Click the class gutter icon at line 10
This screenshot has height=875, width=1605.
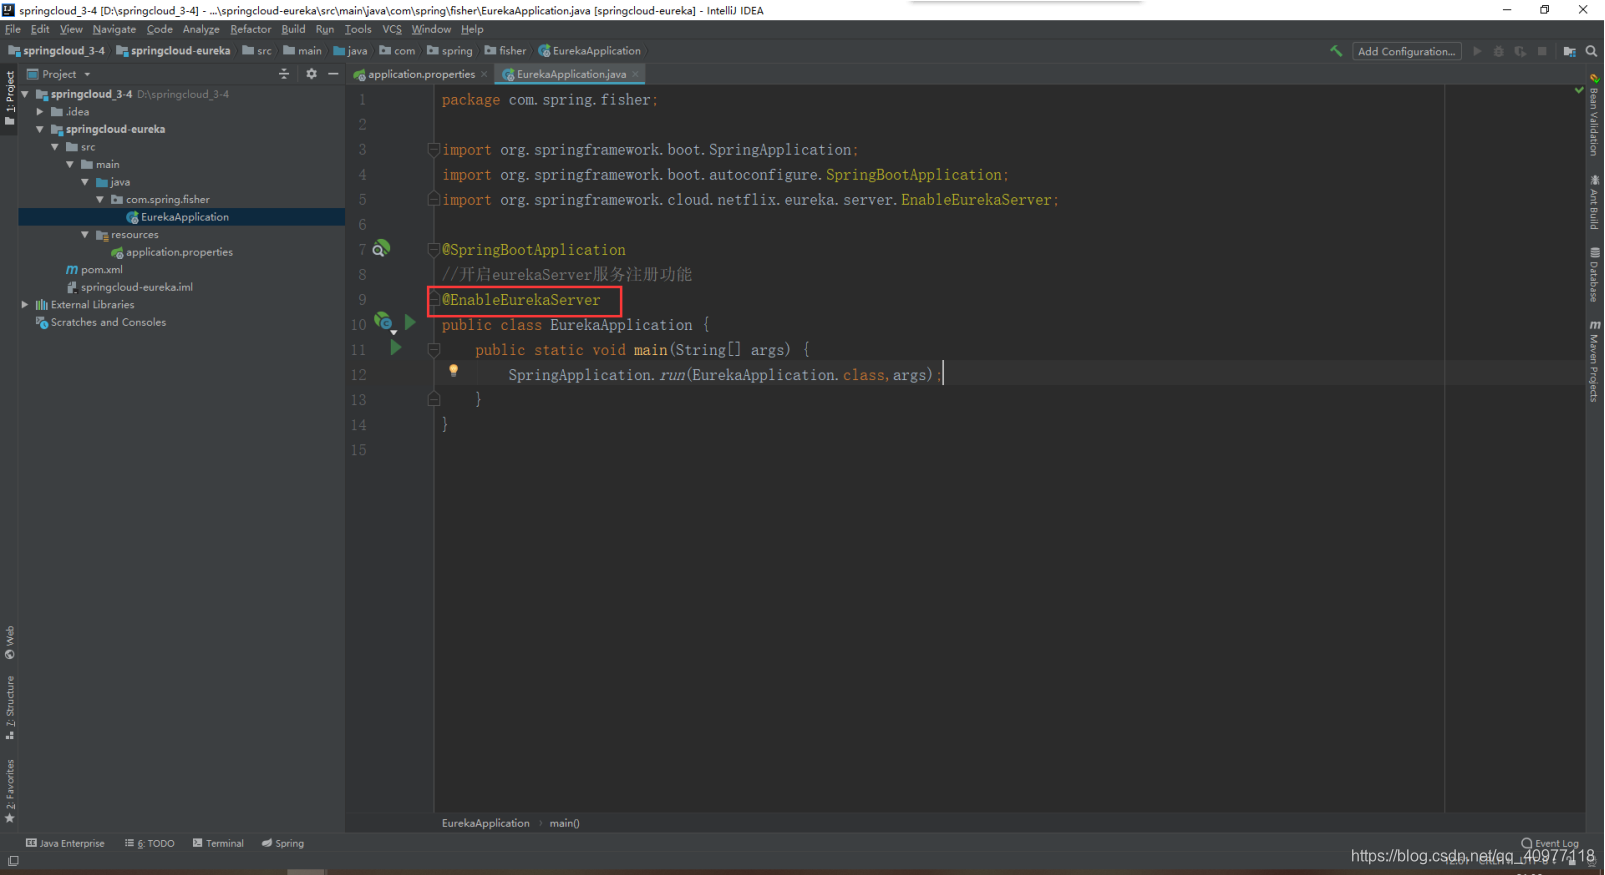[384, 322]
